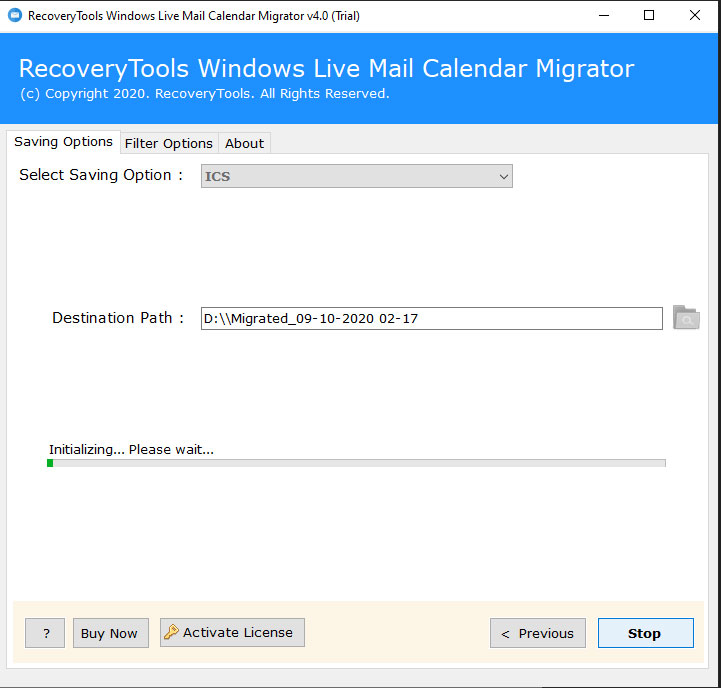
Task: Click inside the Destination Path field
Action: click(x=431, y=319)
